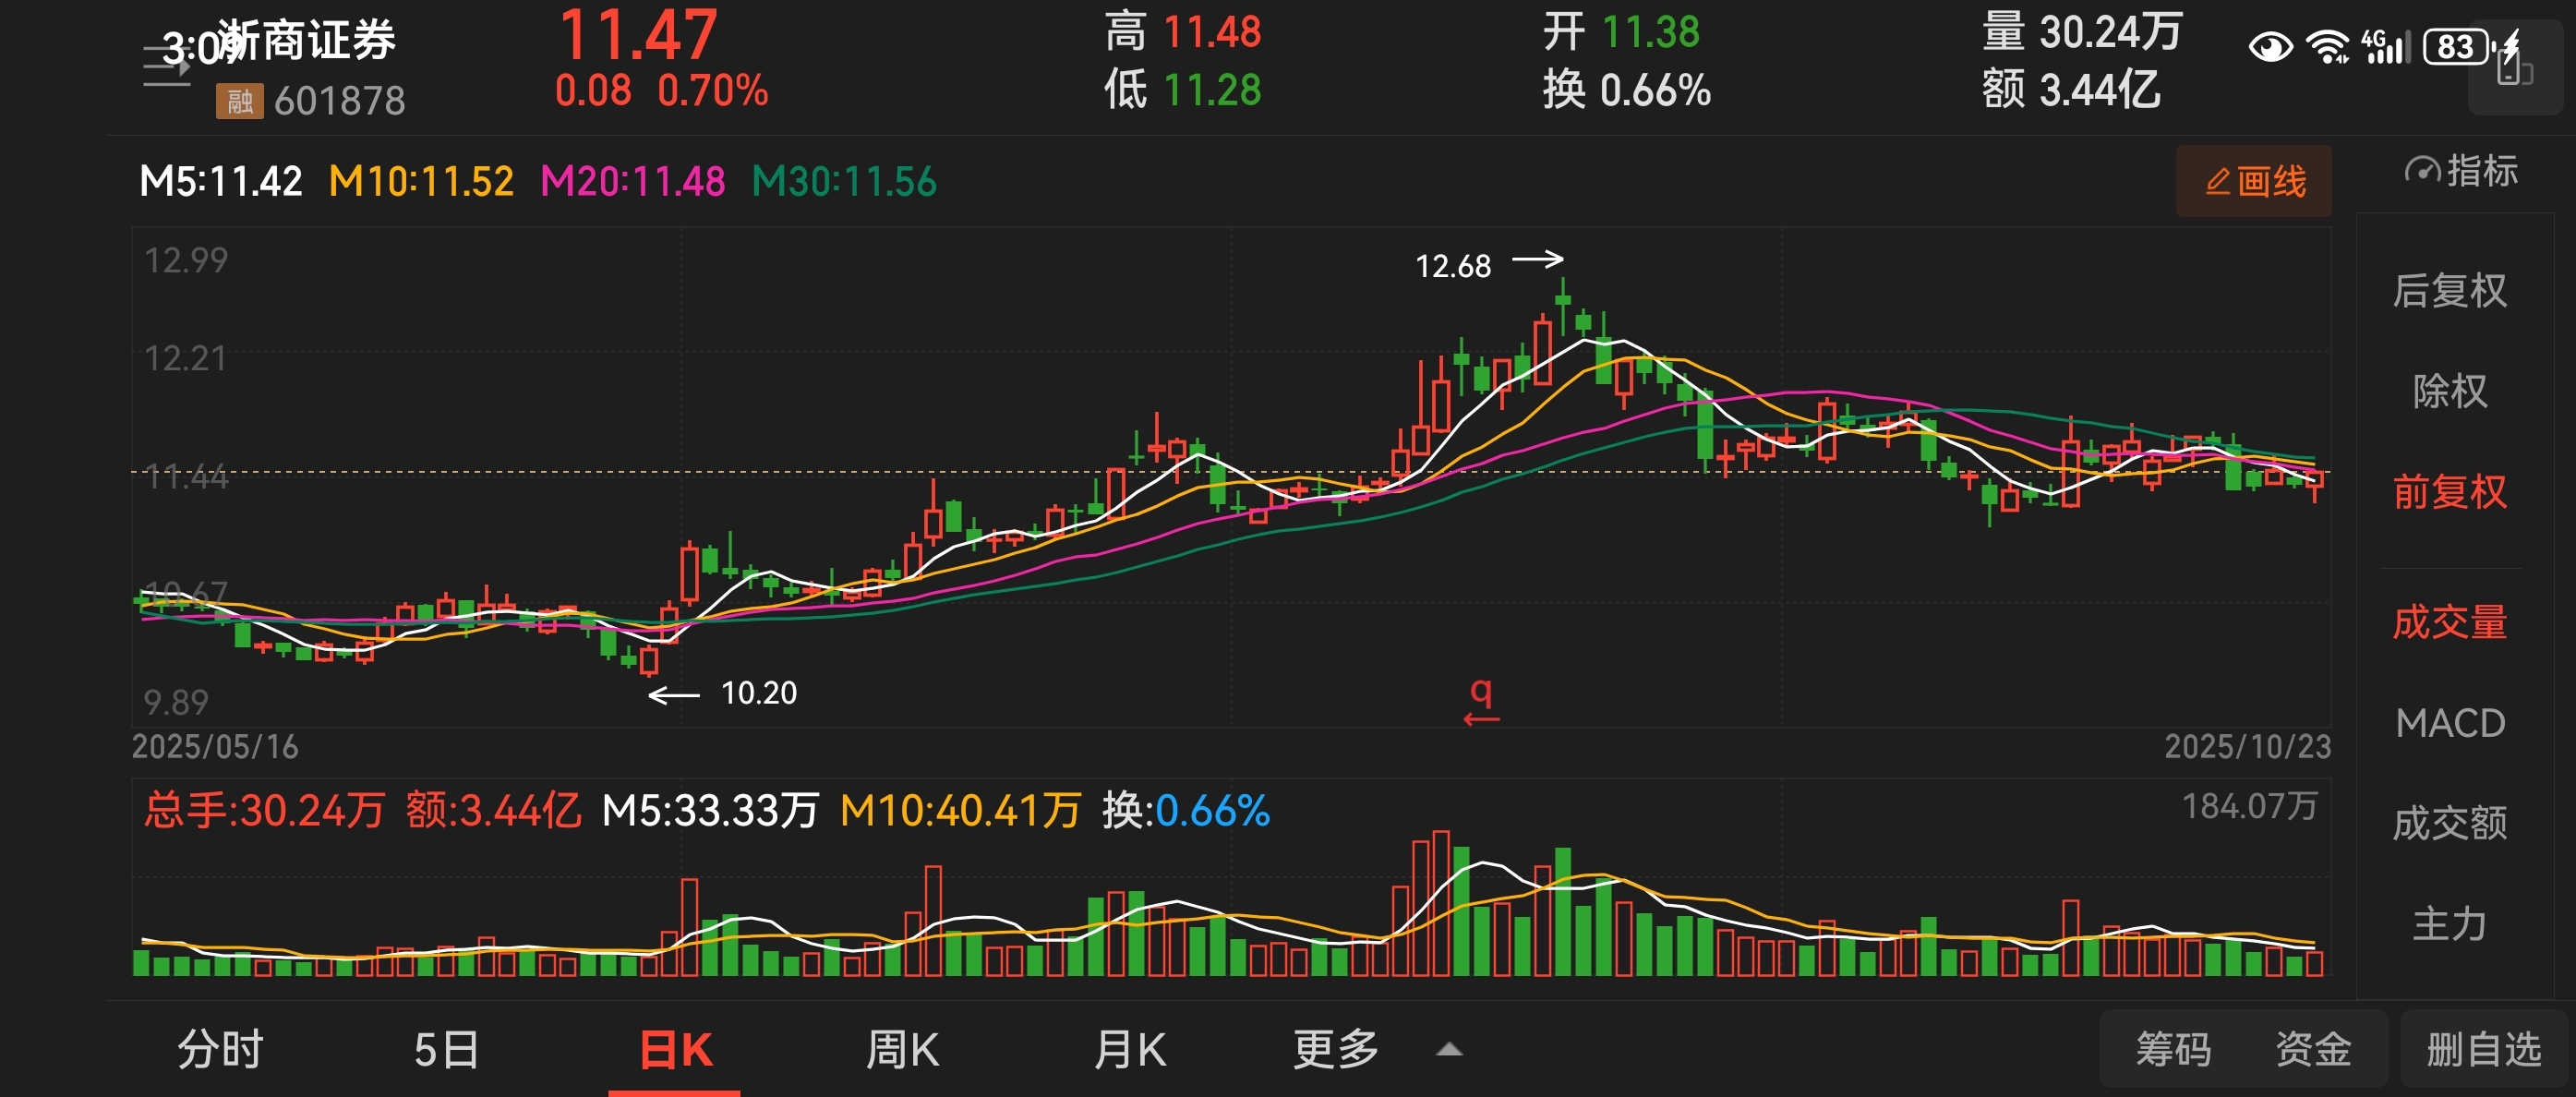Screen dimensions: 2576x1097
Task: Switch to the 周K weekly tab
Action: [x=901, y=1050]
